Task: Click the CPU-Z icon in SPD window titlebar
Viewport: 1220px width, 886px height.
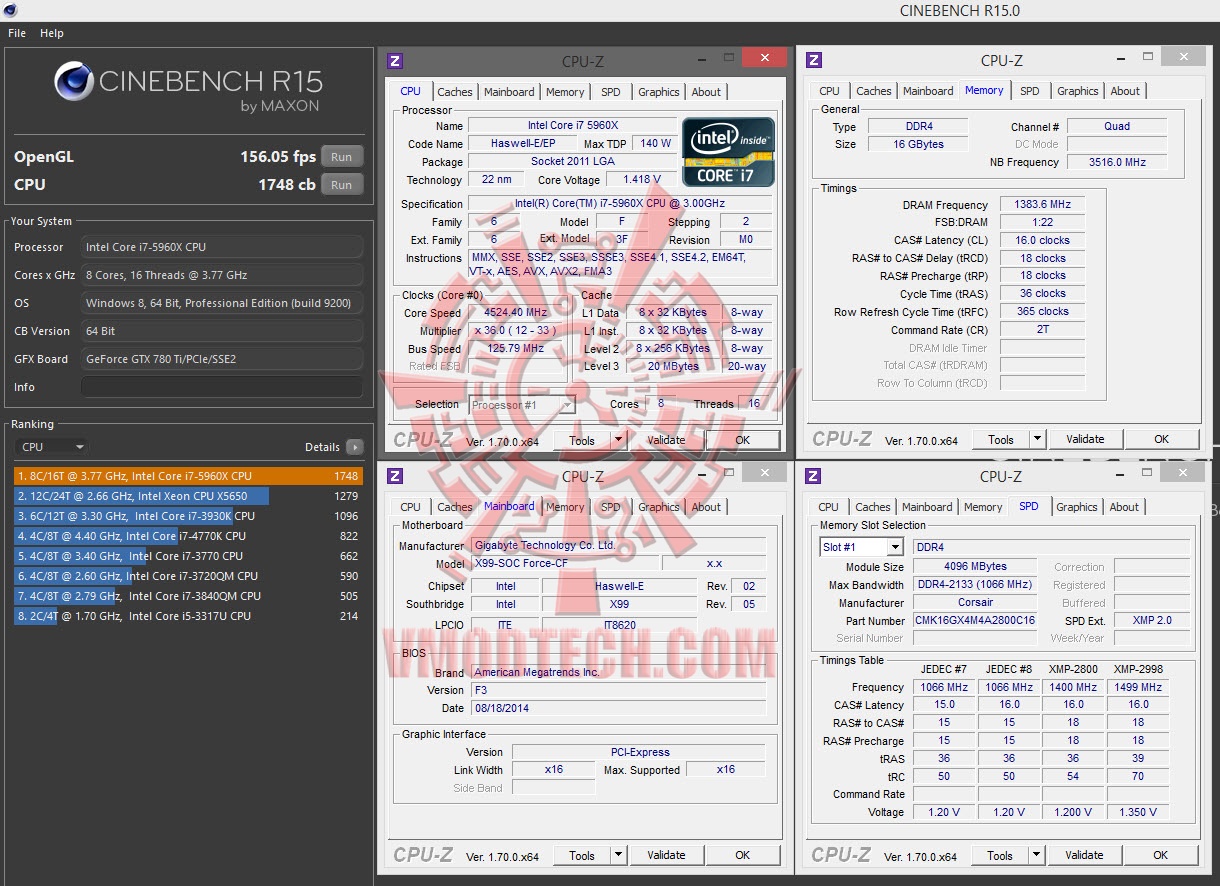Action: click(x=814, y=476)
